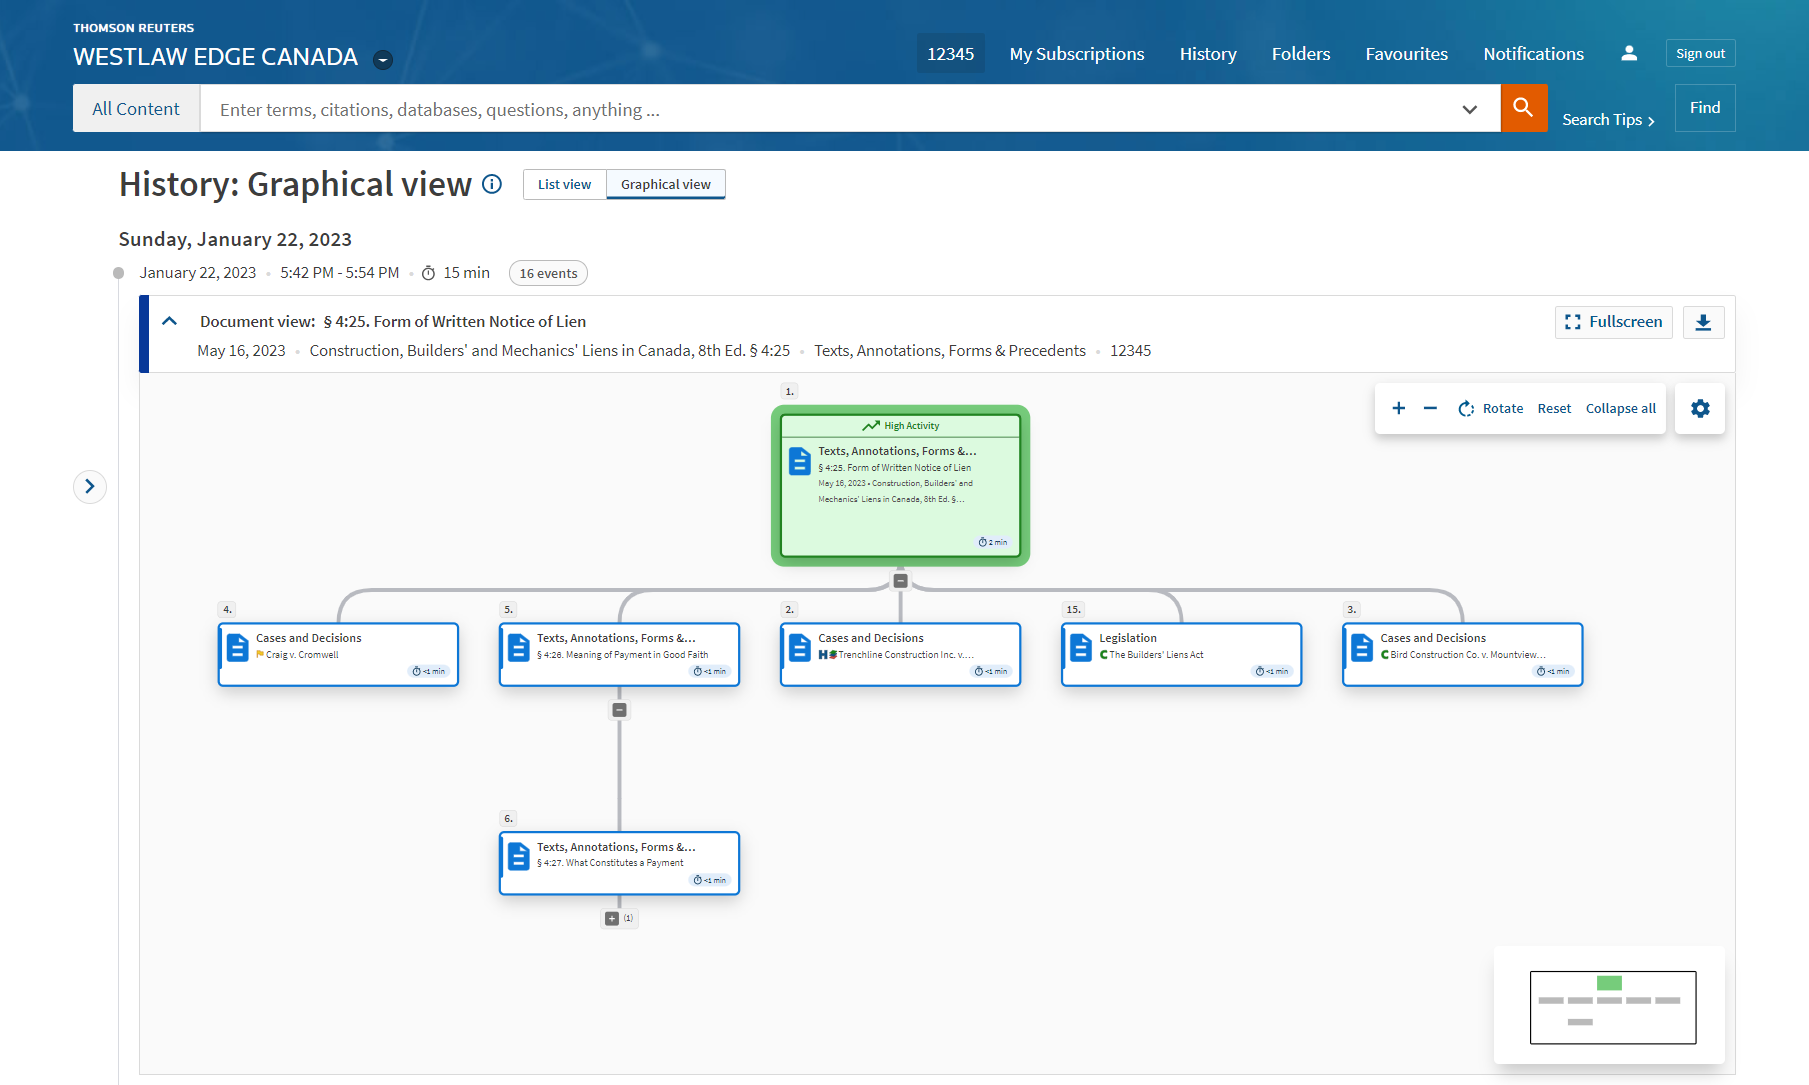Viewport: 1809px width, 1085px height.
Task: Click the timeline dot for January 22
Action: [118, 273]
